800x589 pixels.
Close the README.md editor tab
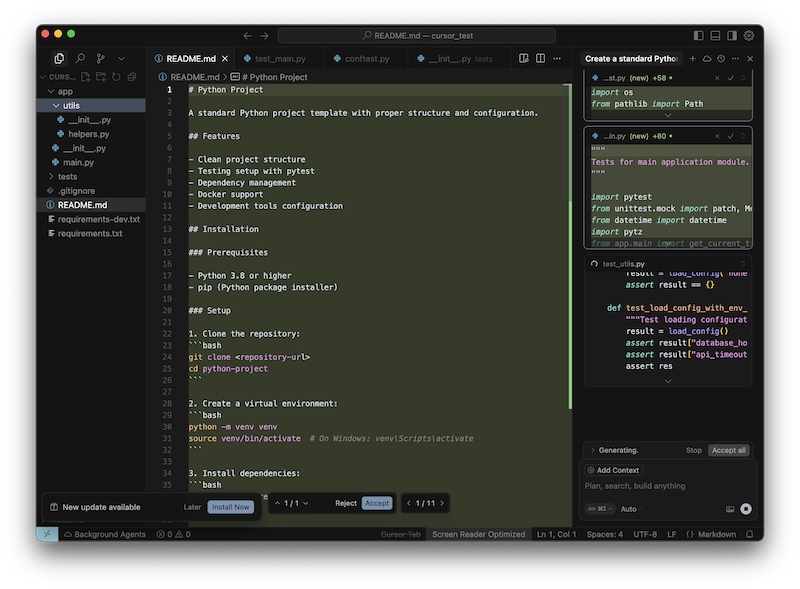[225, 59]
